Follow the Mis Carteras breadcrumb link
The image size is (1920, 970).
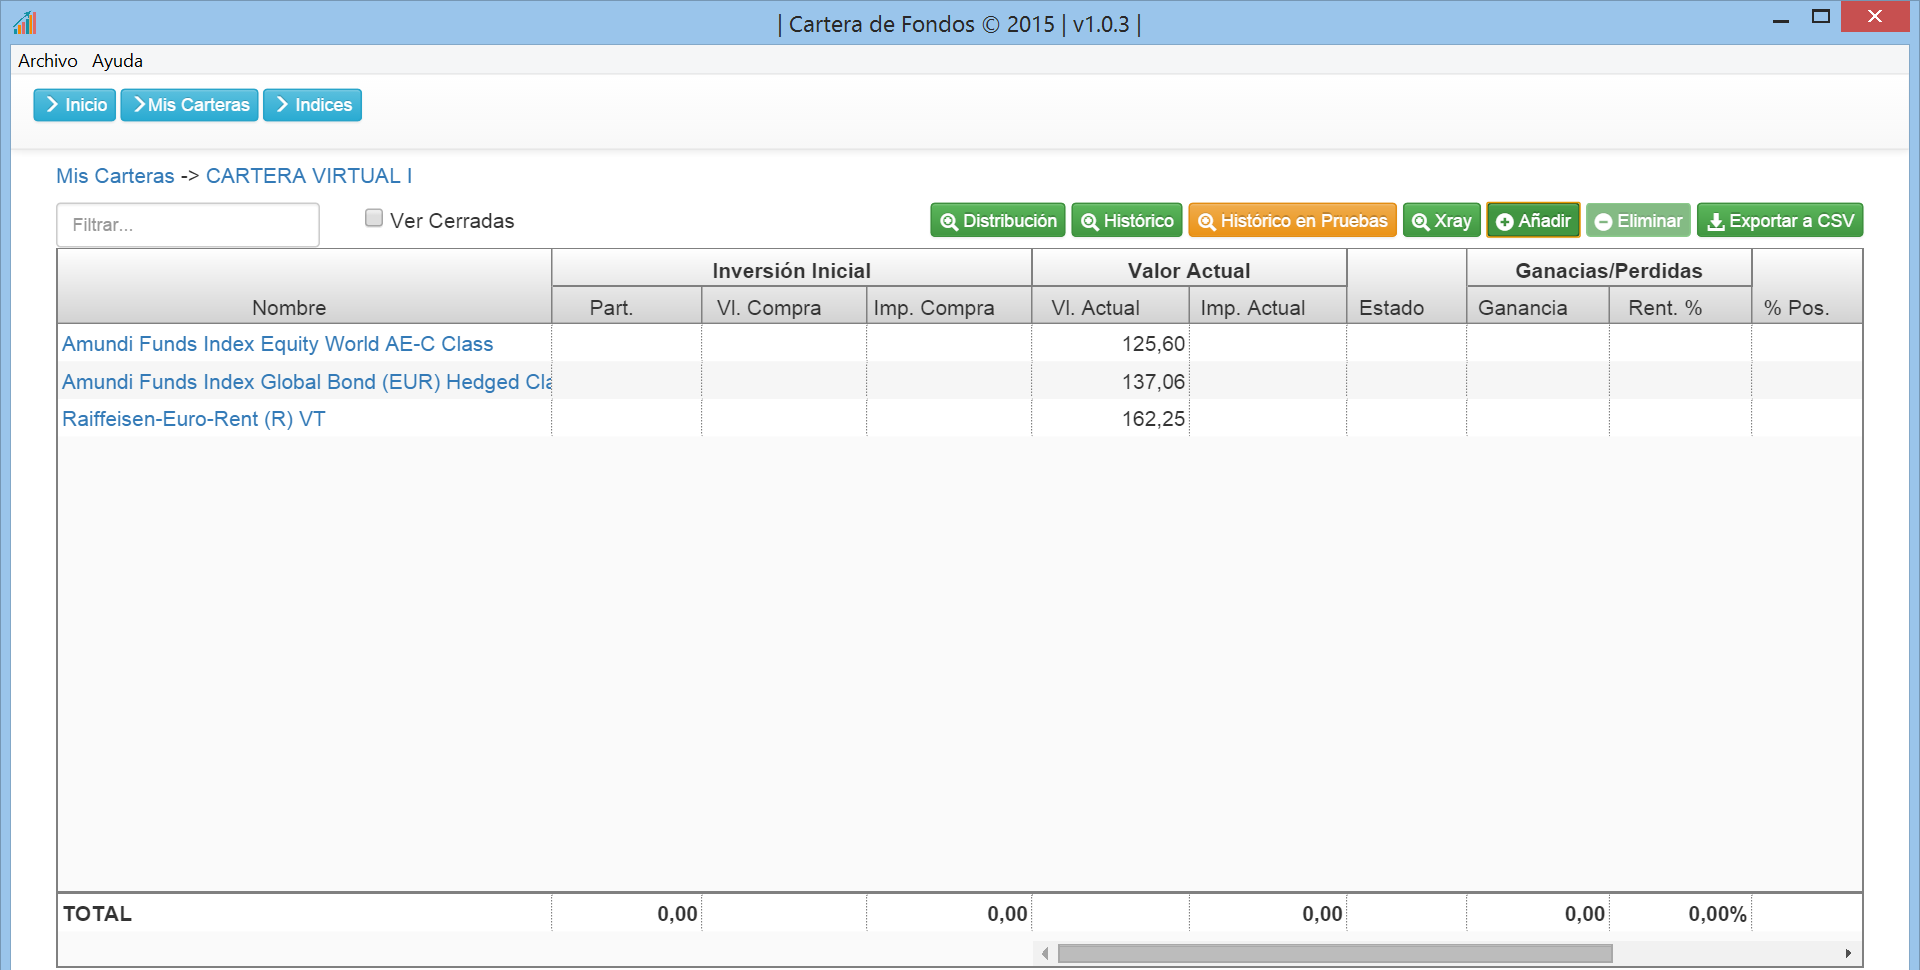115,176
